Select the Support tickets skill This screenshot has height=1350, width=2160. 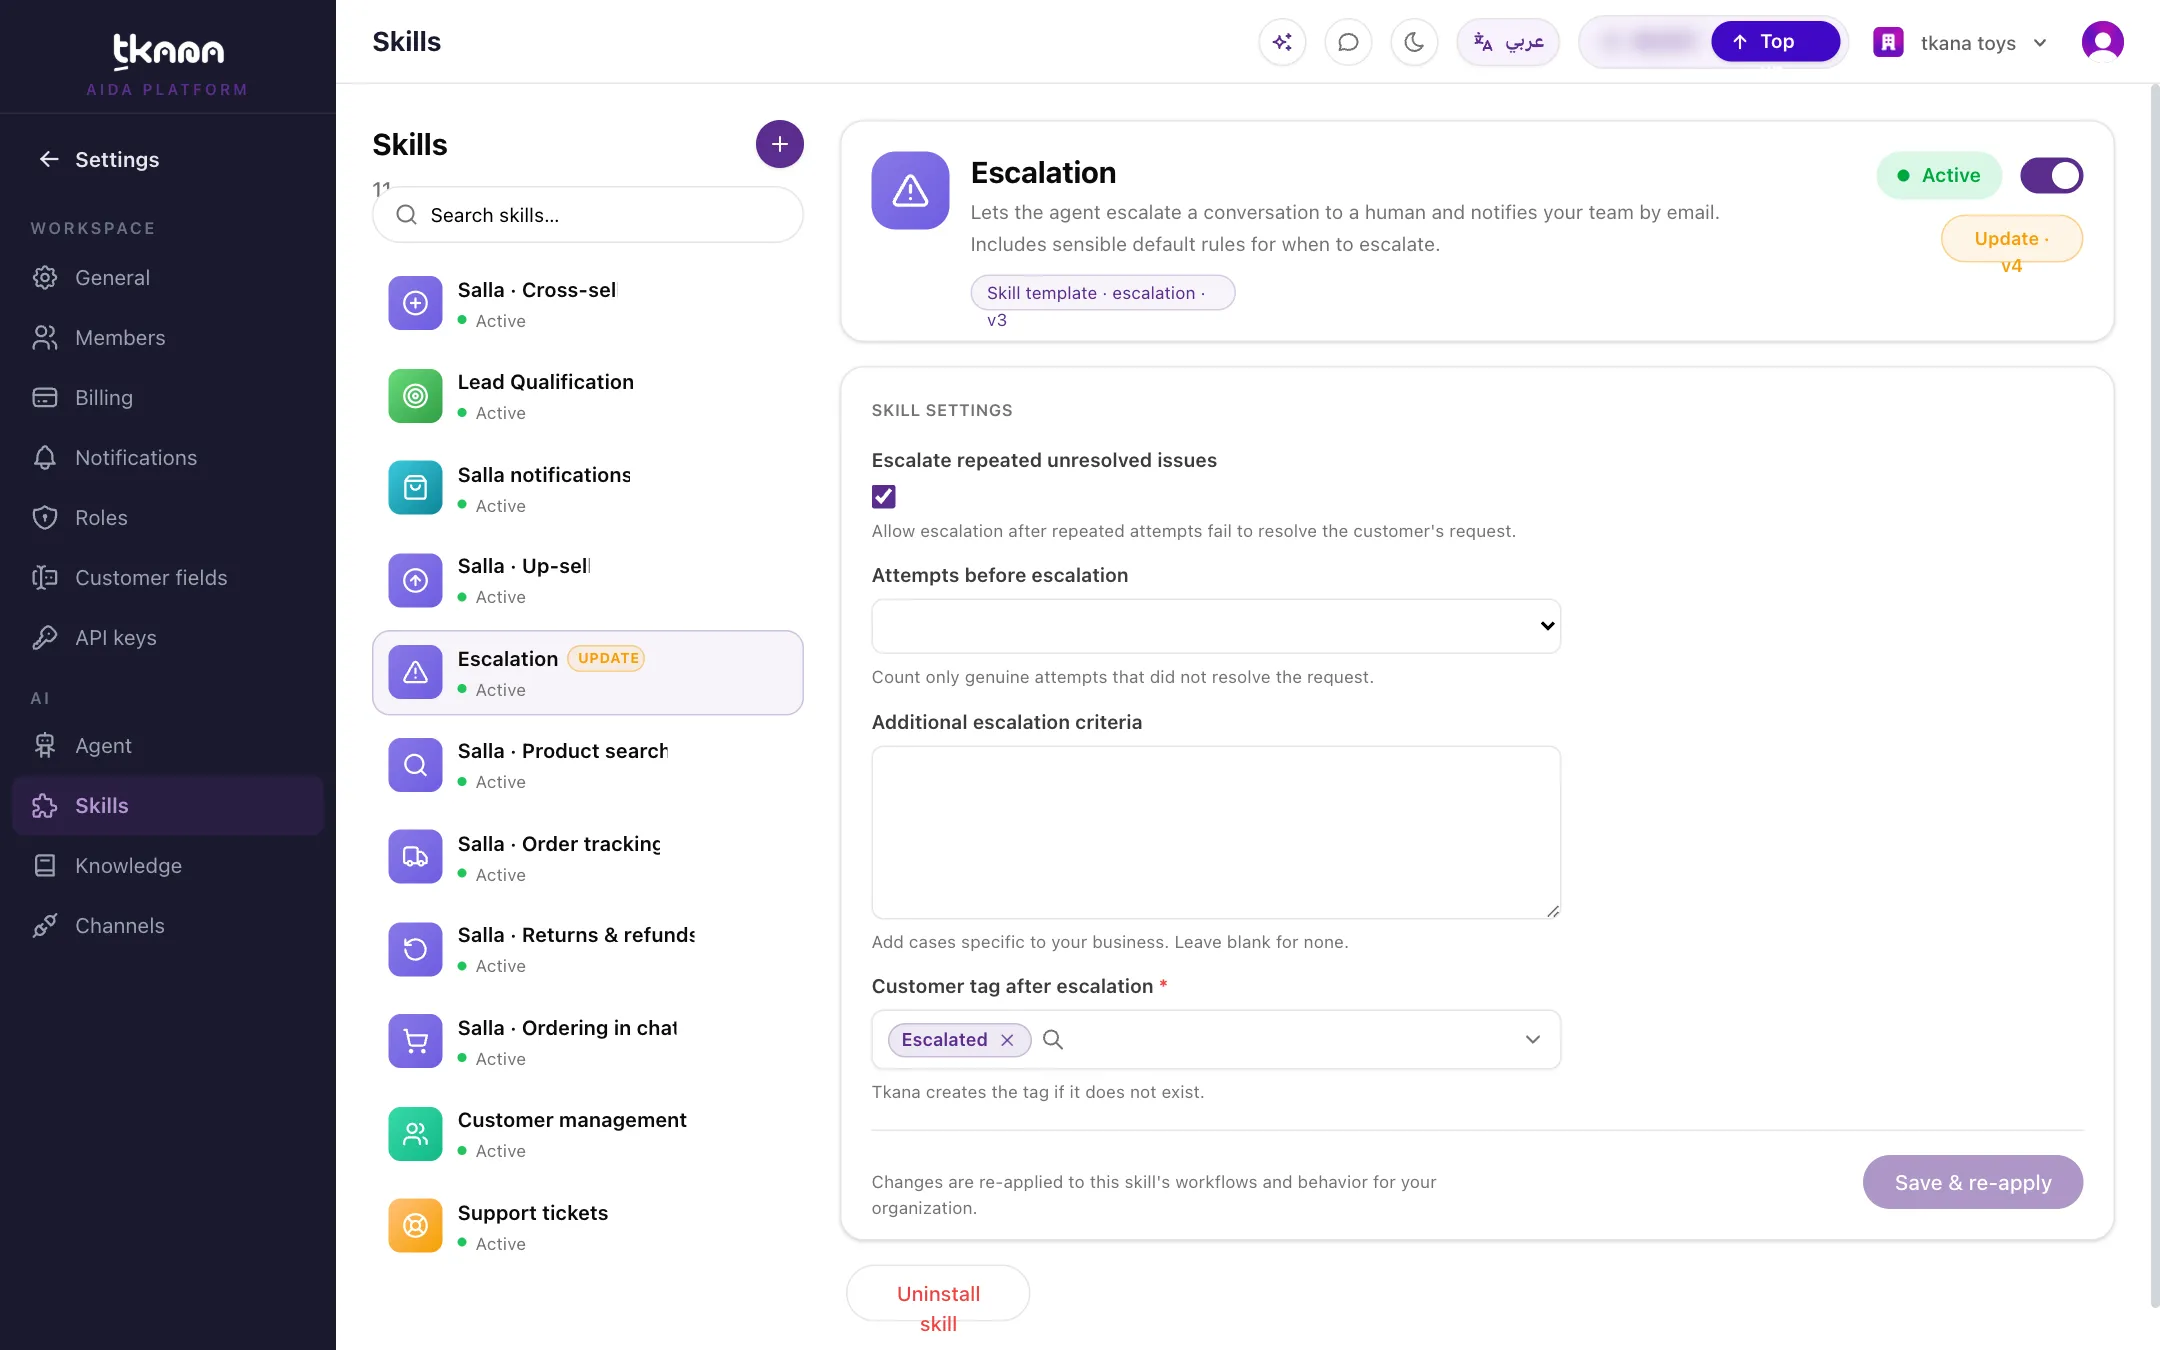588,1227
